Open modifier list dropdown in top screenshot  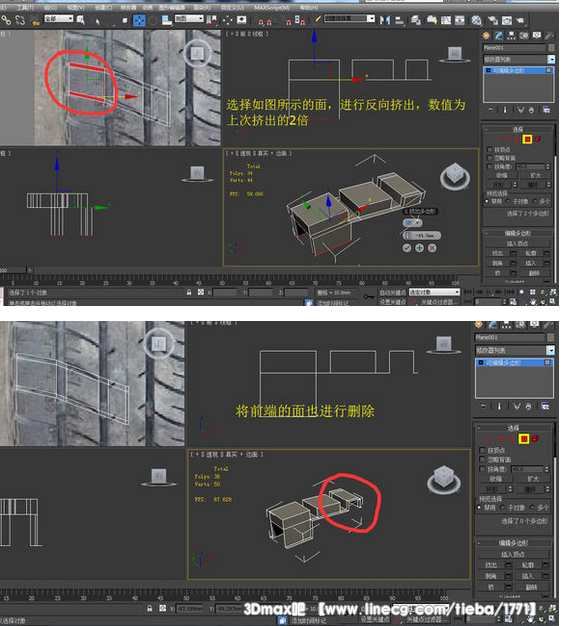519,59
